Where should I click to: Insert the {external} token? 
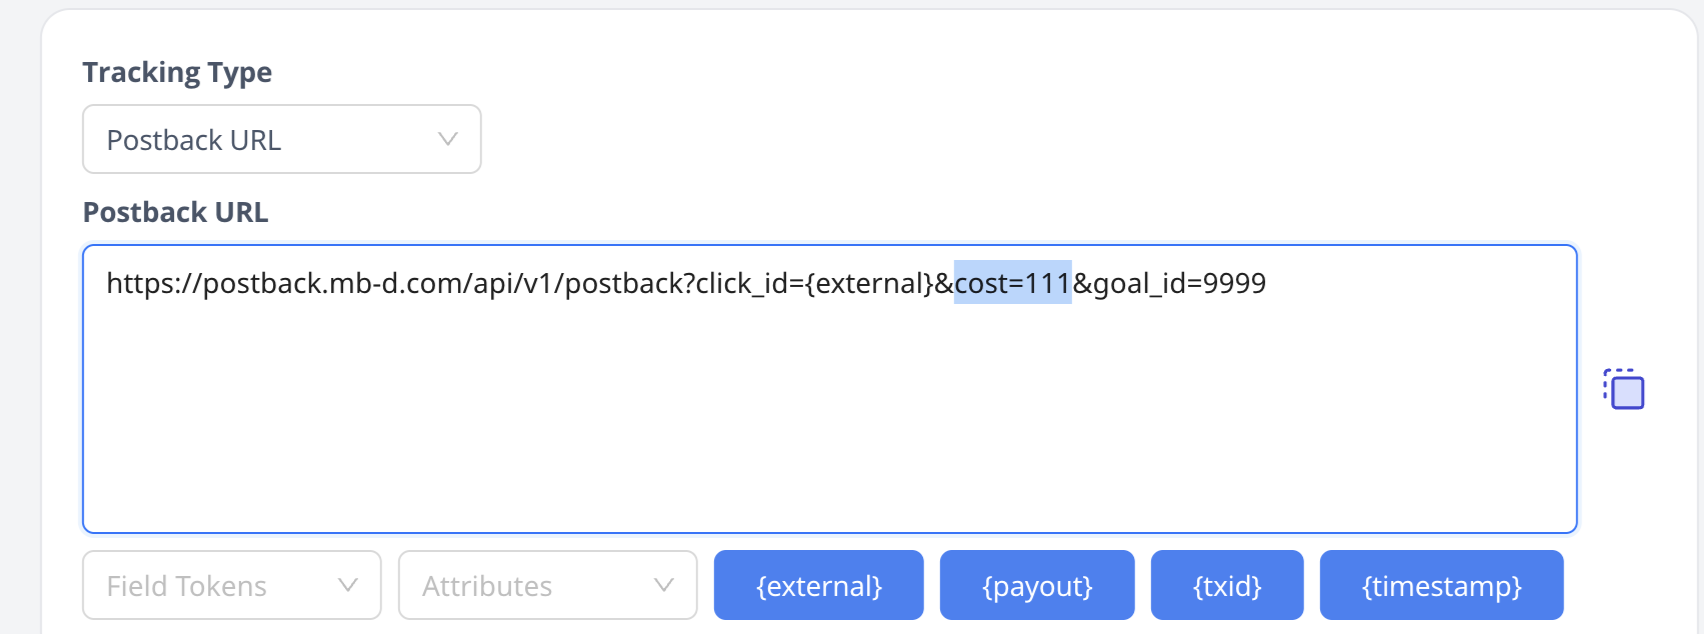click(818, 585)
